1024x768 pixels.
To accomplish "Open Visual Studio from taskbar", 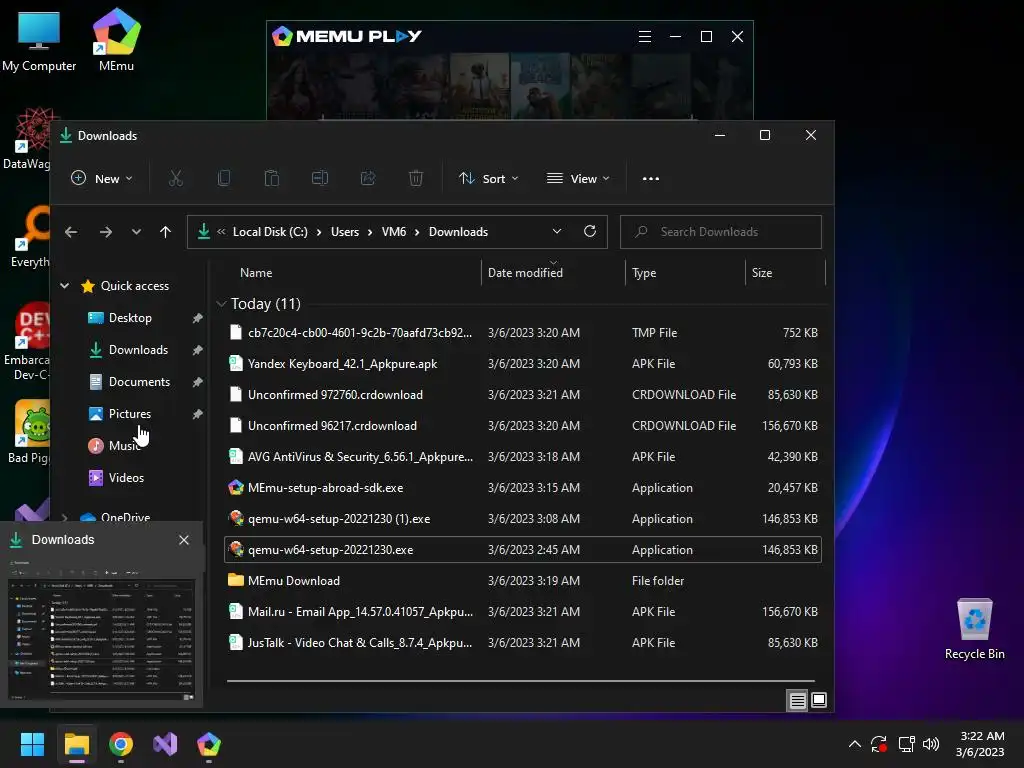I will [165, 744].
